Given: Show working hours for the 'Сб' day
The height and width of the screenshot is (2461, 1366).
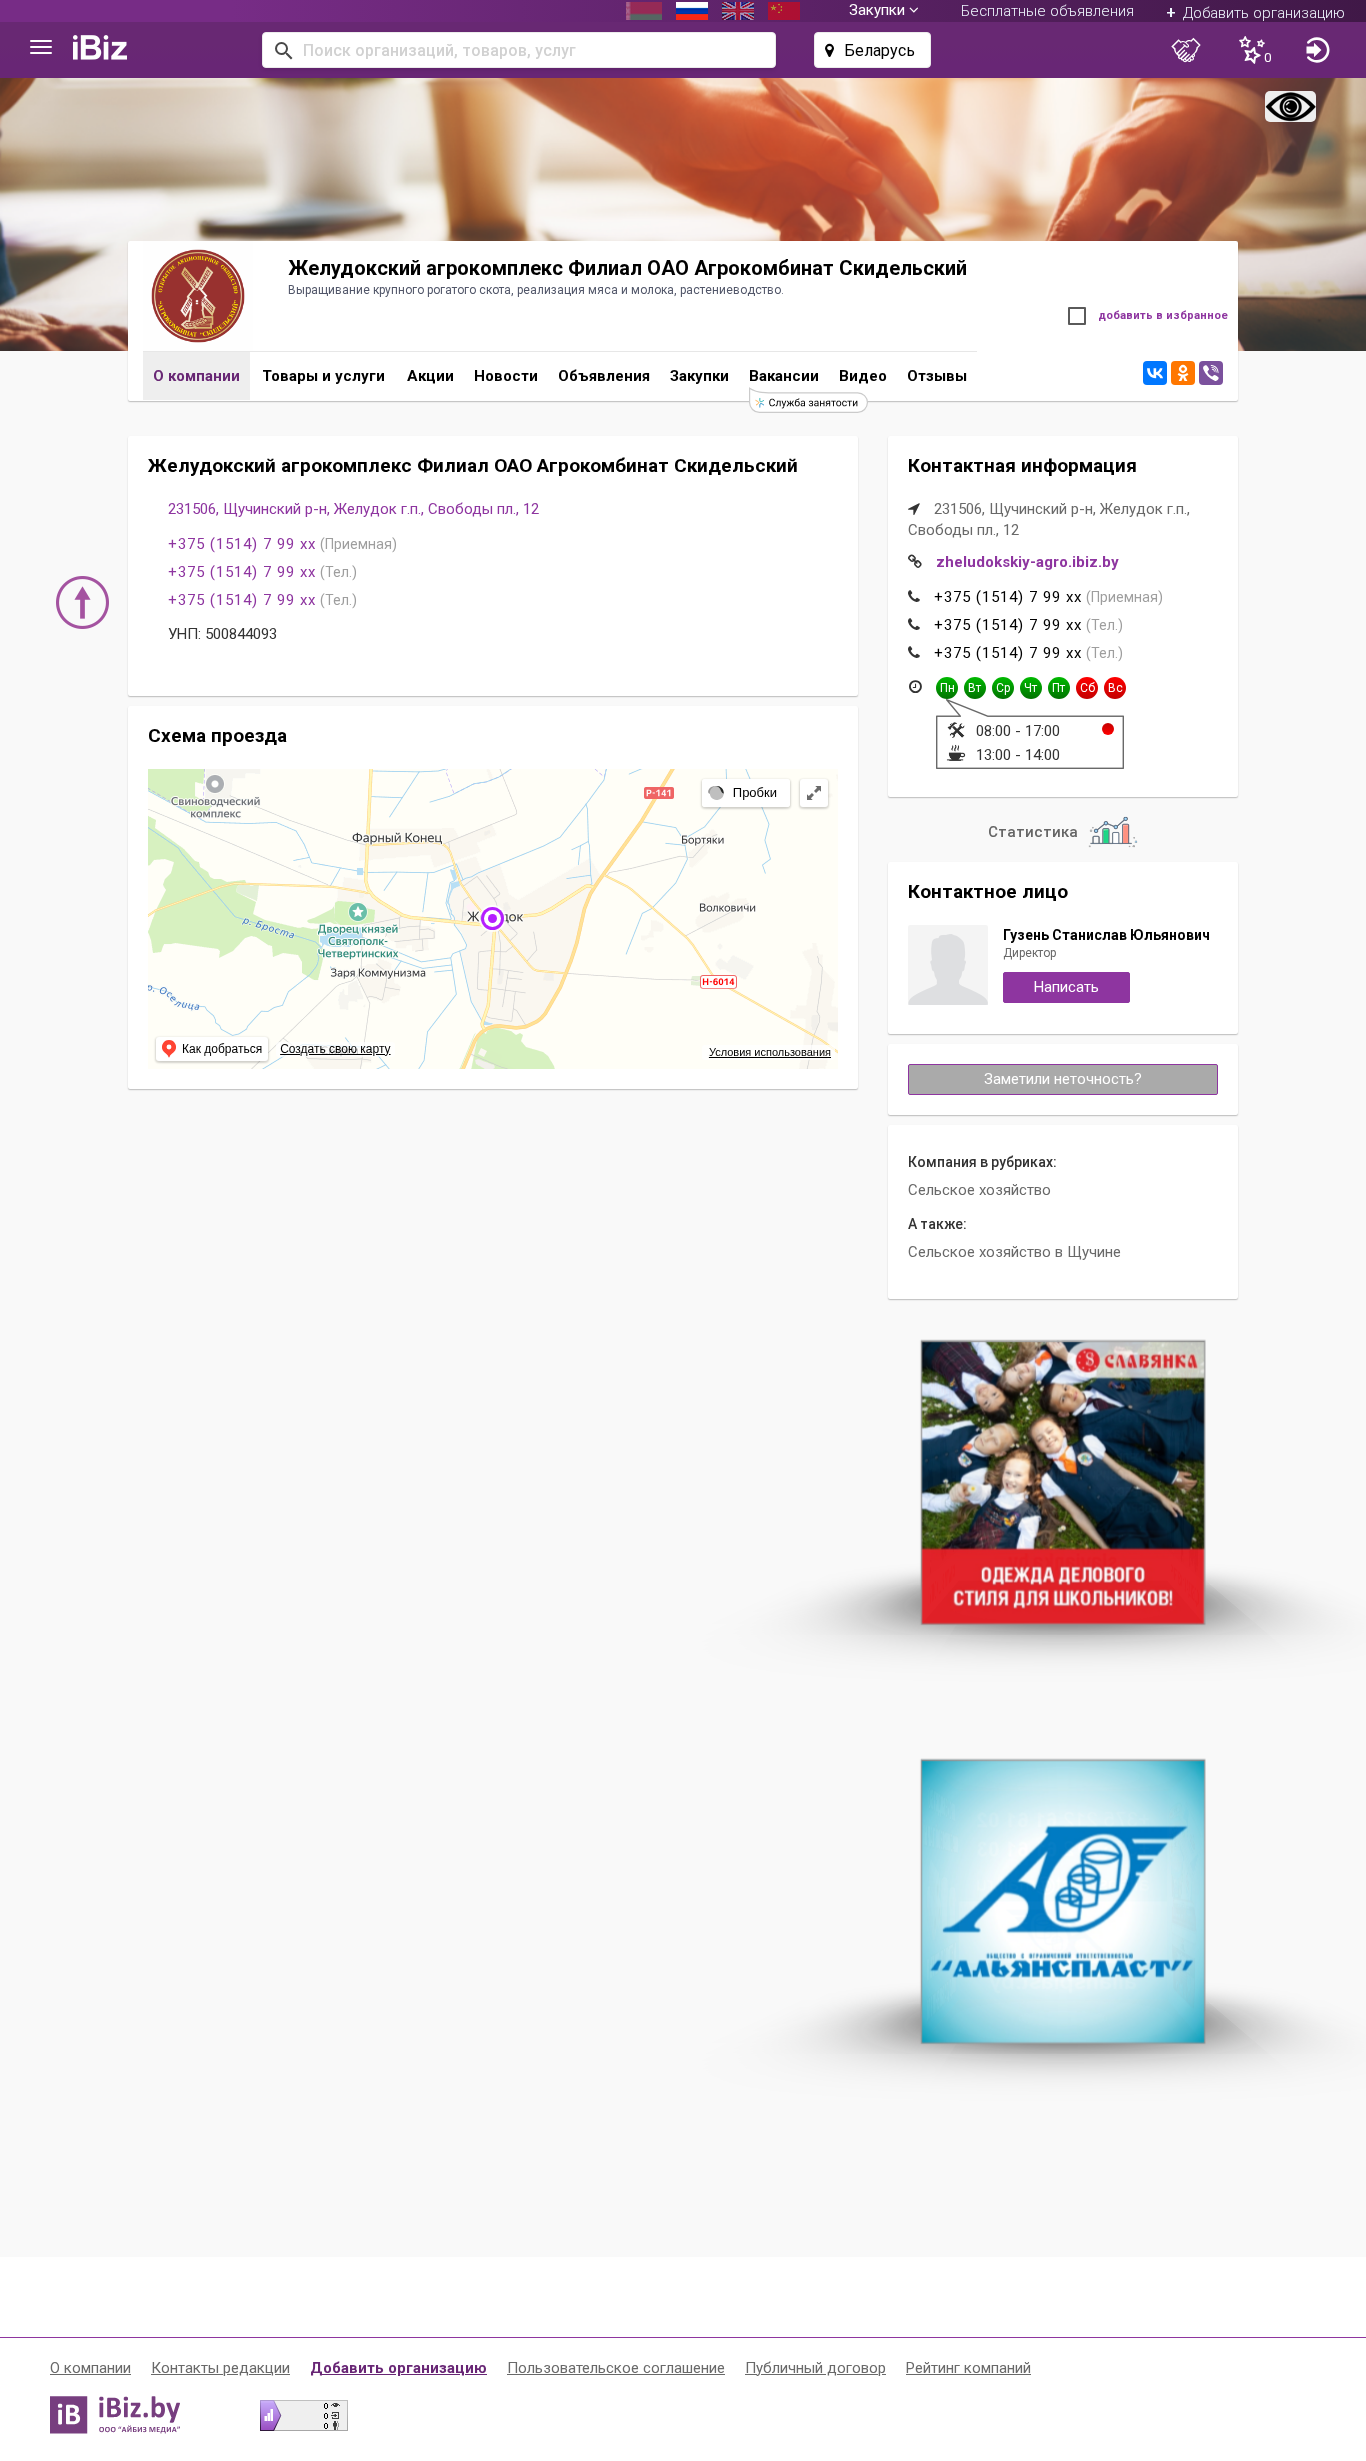Looking at the screenshot, I should tap(1087, 688).
